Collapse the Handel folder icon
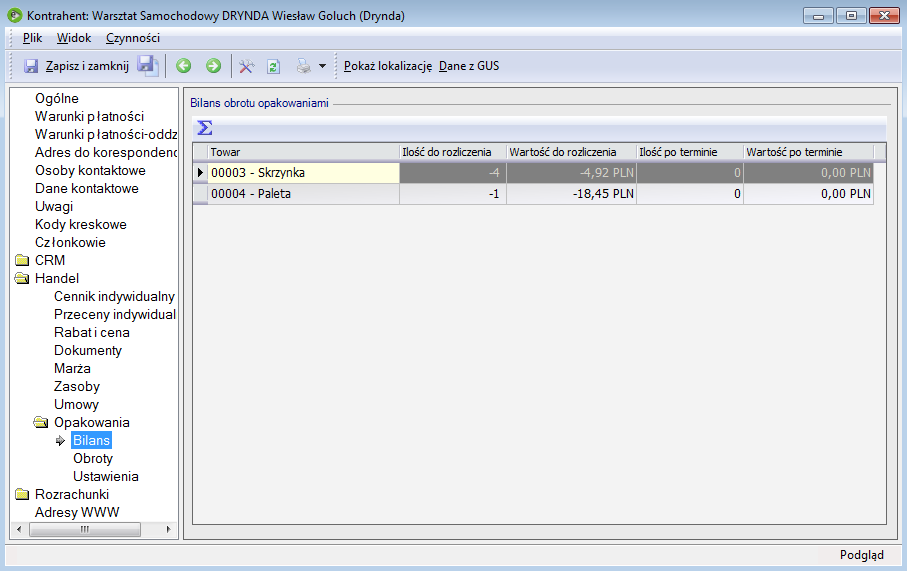 click(22, 278)
